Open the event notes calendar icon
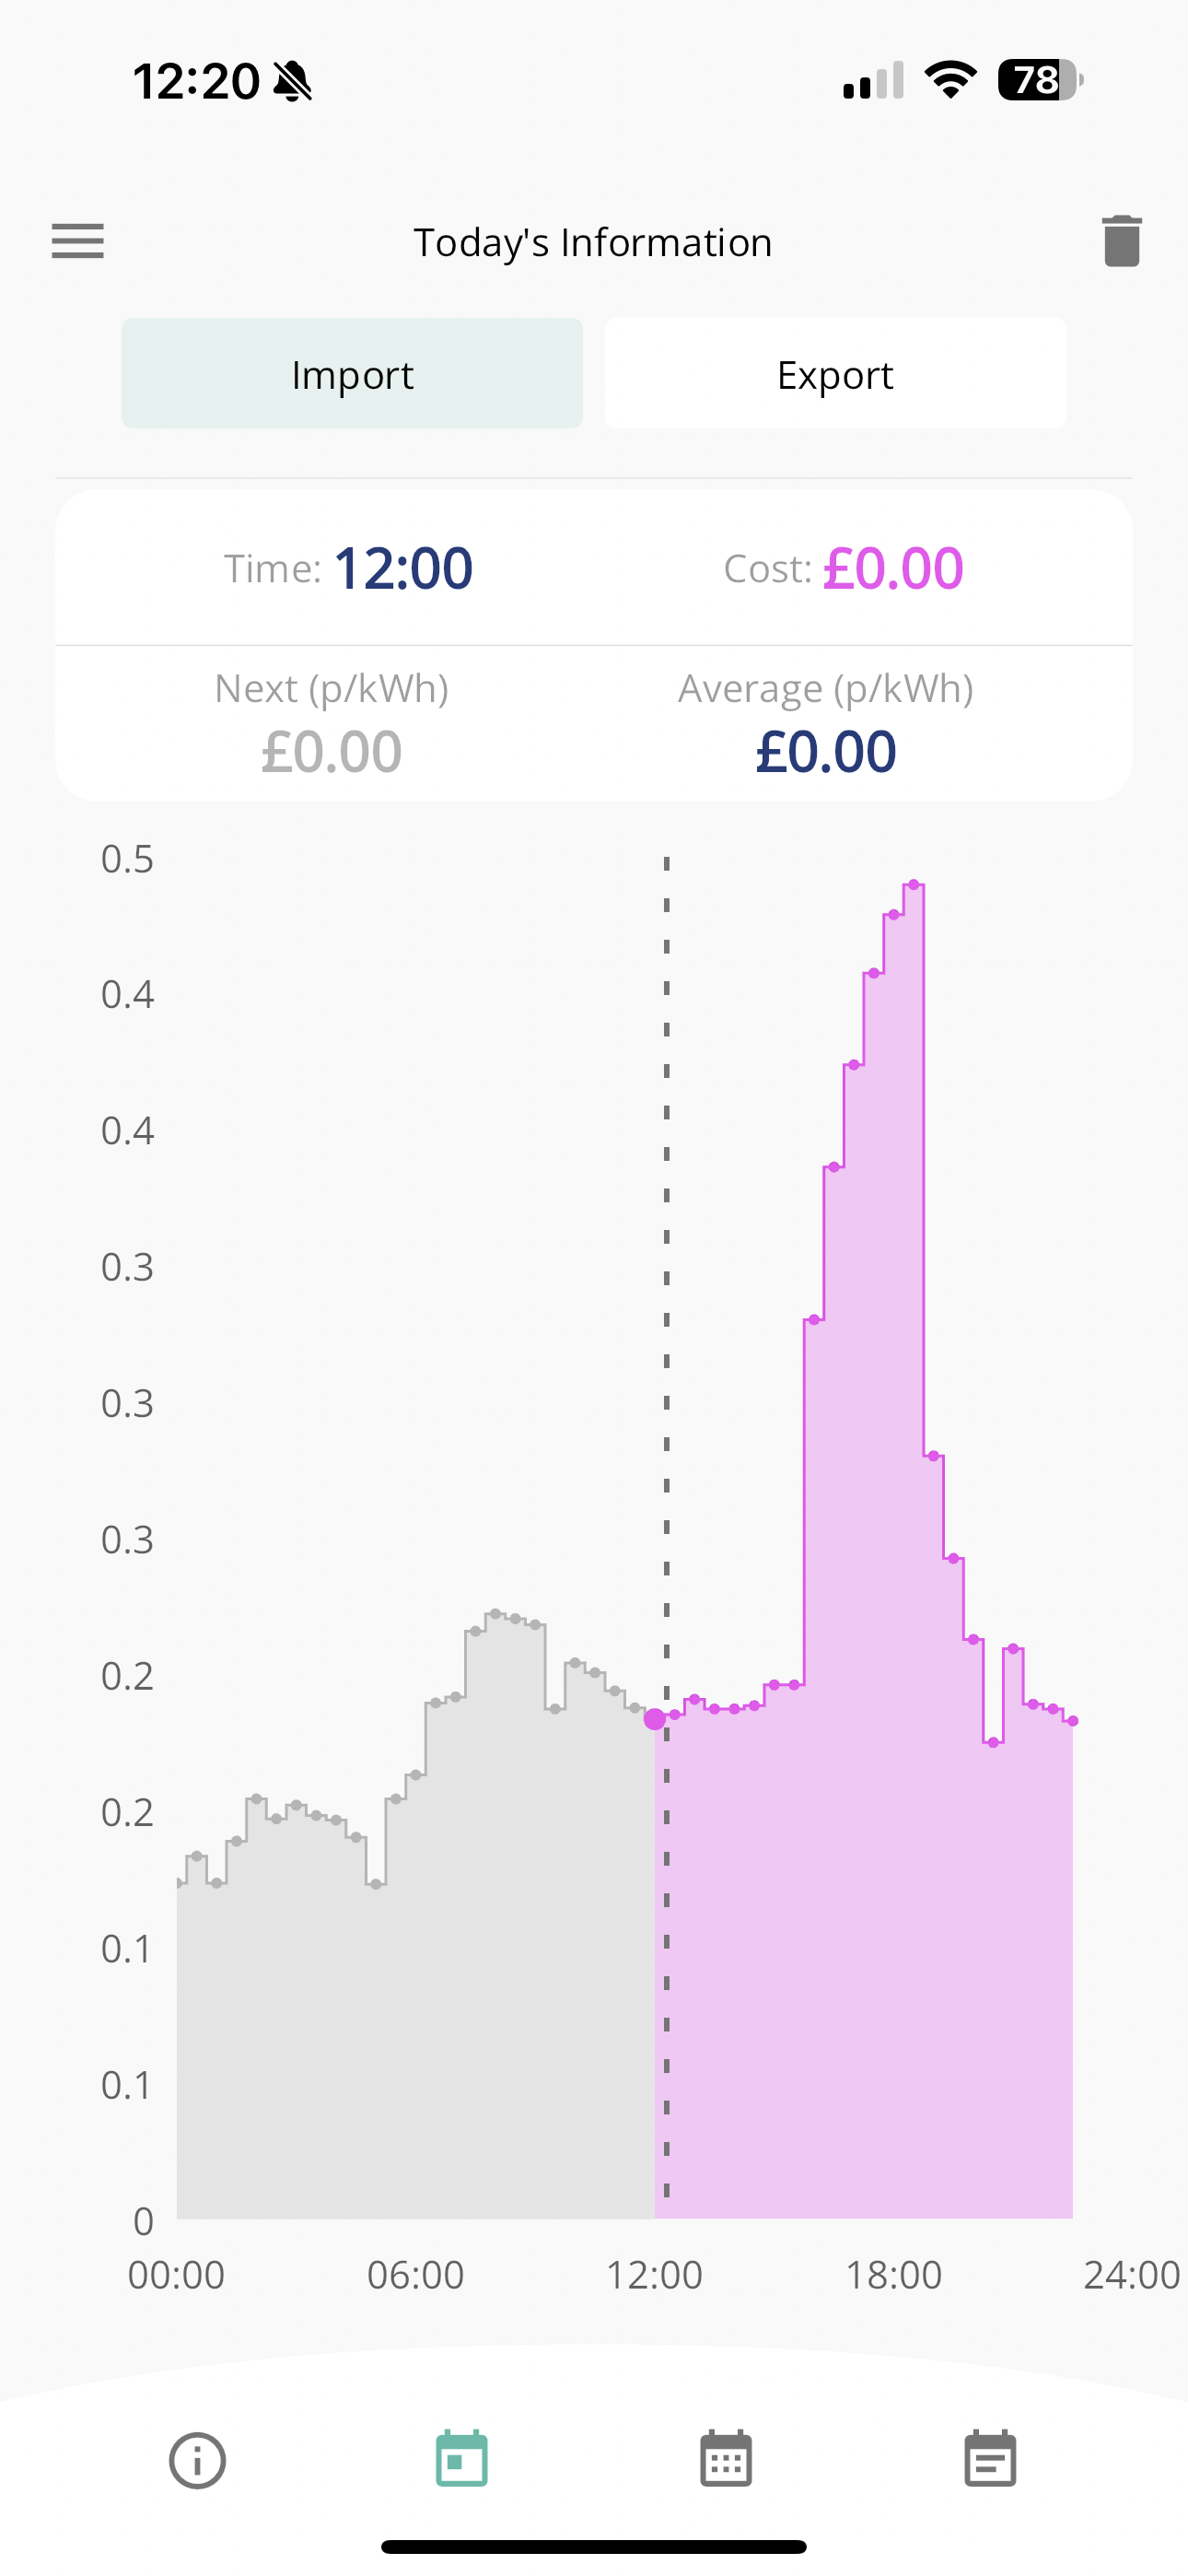 (x=990, y=2458)
